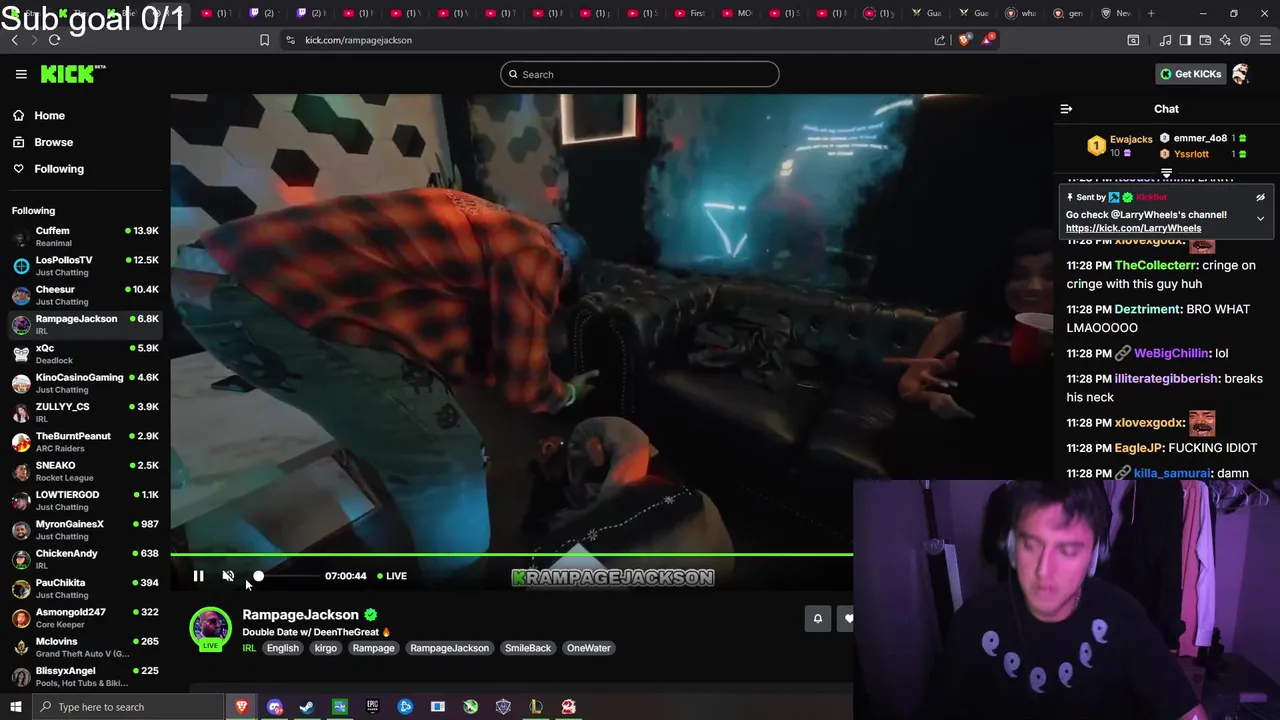The height and width of the screenshot is (720, 1280).
Task: Open Asmongold247 channel in sidebar
Action: pyautogui.click(x=85, y=617)
